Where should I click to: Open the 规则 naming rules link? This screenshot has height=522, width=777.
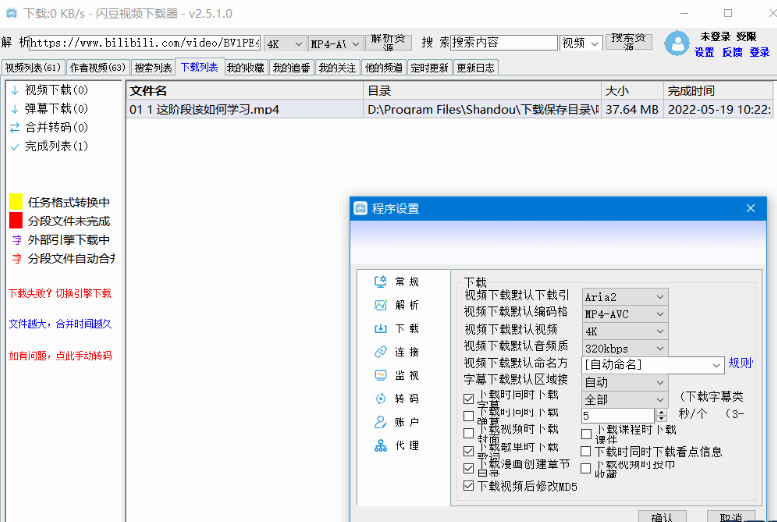coord(740,363)
